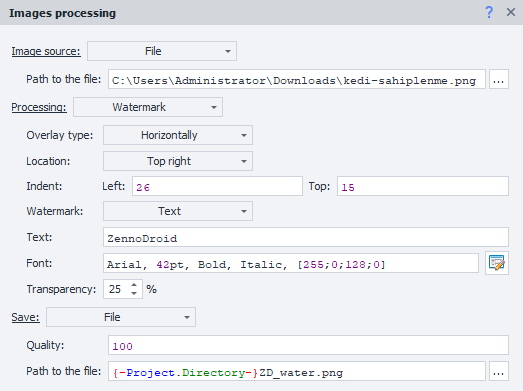
Task: Click the Overlay type label
Action: pos(60,135)
